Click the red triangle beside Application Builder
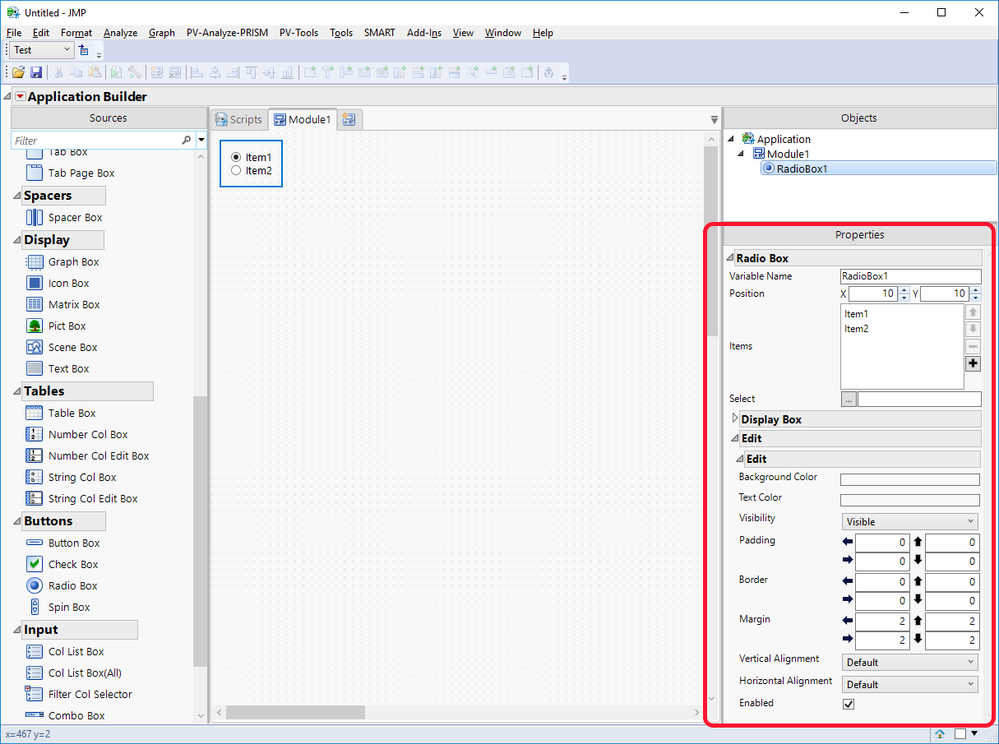This screenshot has height=744, width=999. coord(19,97)
